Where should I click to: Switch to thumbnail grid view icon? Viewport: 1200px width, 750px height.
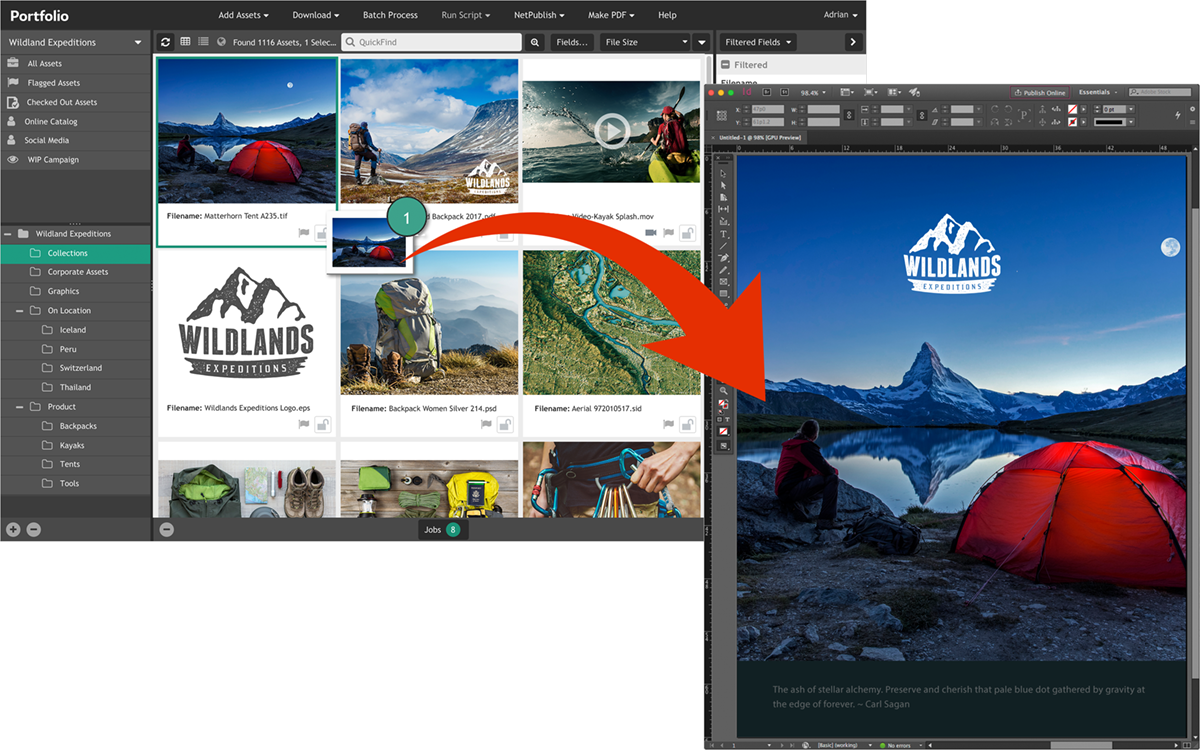coord(185,42)
